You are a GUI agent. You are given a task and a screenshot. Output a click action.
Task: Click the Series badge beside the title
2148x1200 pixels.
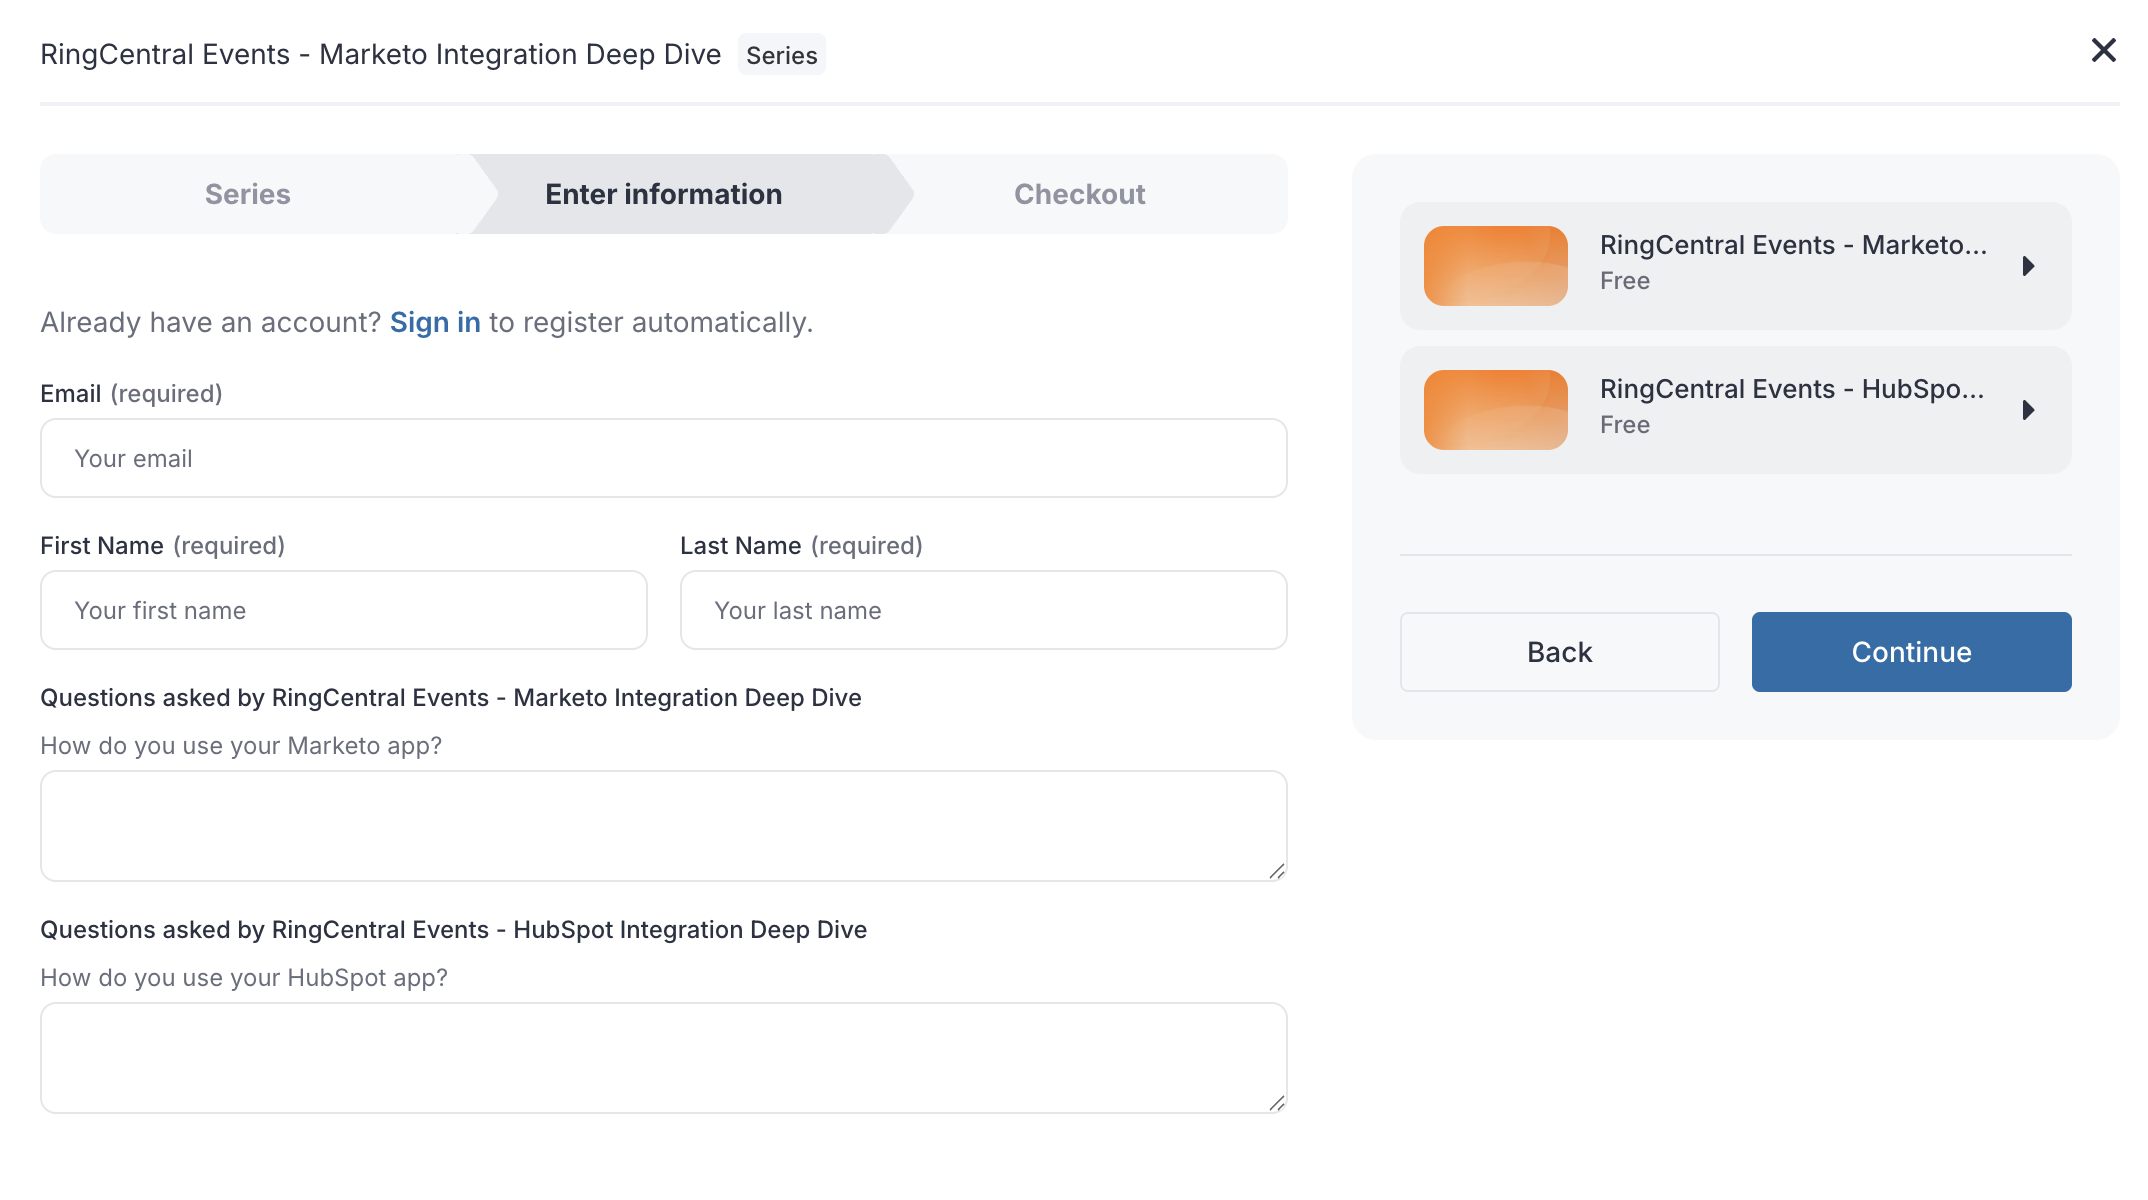(782, 55)
